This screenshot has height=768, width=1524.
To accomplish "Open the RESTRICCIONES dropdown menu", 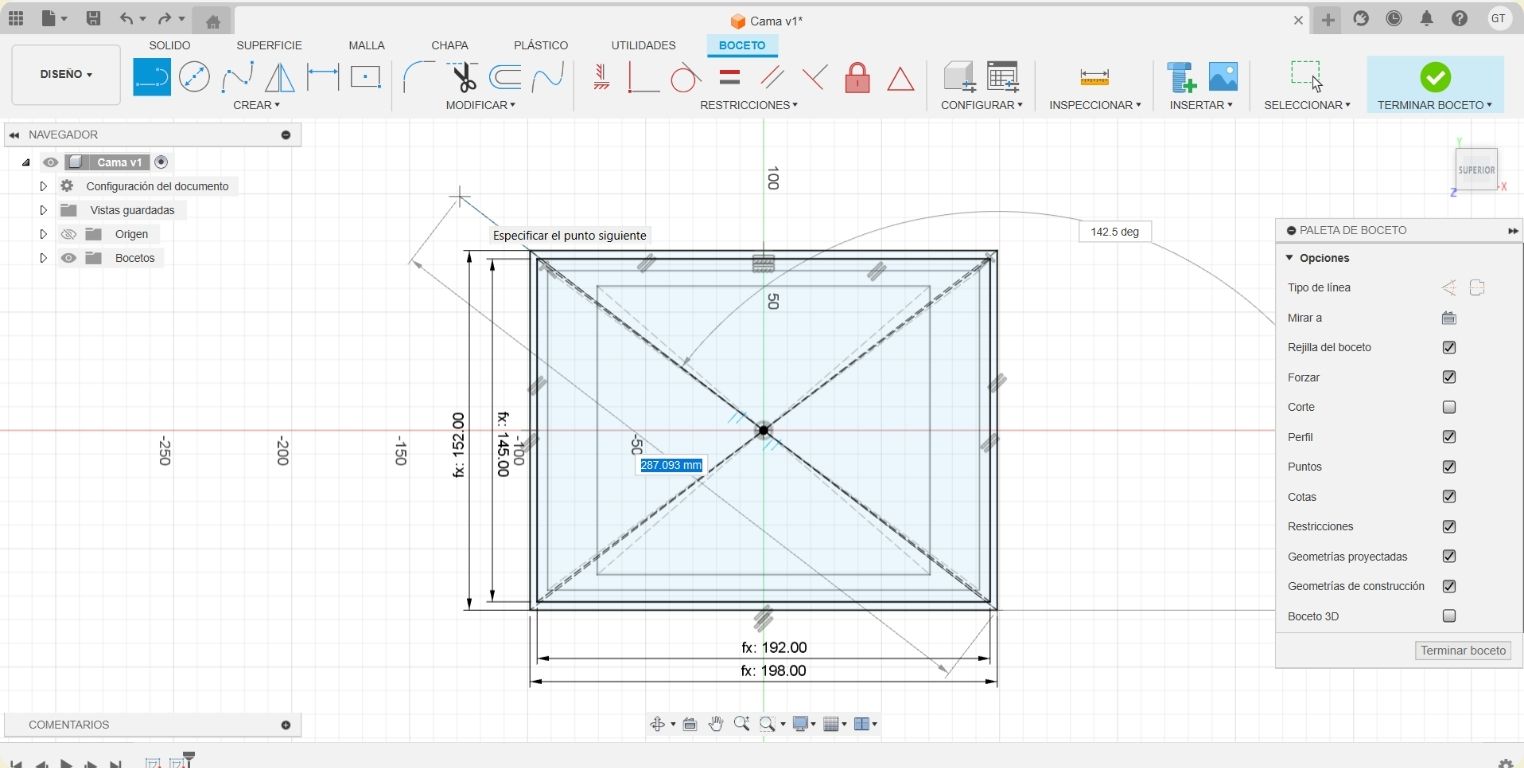I will (x=749, y=105).
